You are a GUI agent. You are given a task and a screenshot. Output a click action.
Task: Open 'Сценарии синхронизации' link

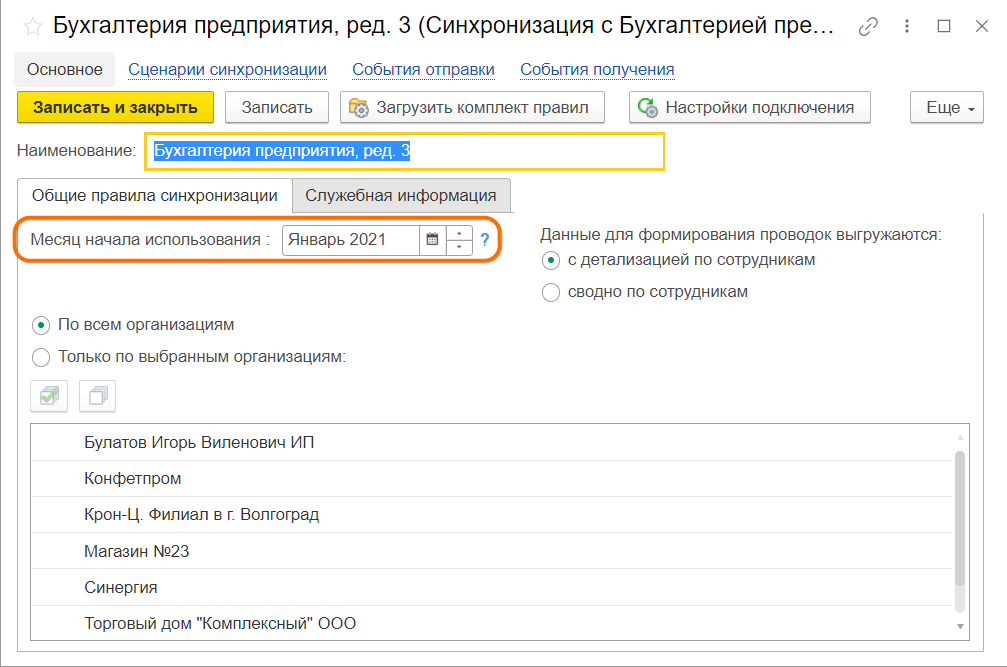pyautogui.click(x=227, y=69)
